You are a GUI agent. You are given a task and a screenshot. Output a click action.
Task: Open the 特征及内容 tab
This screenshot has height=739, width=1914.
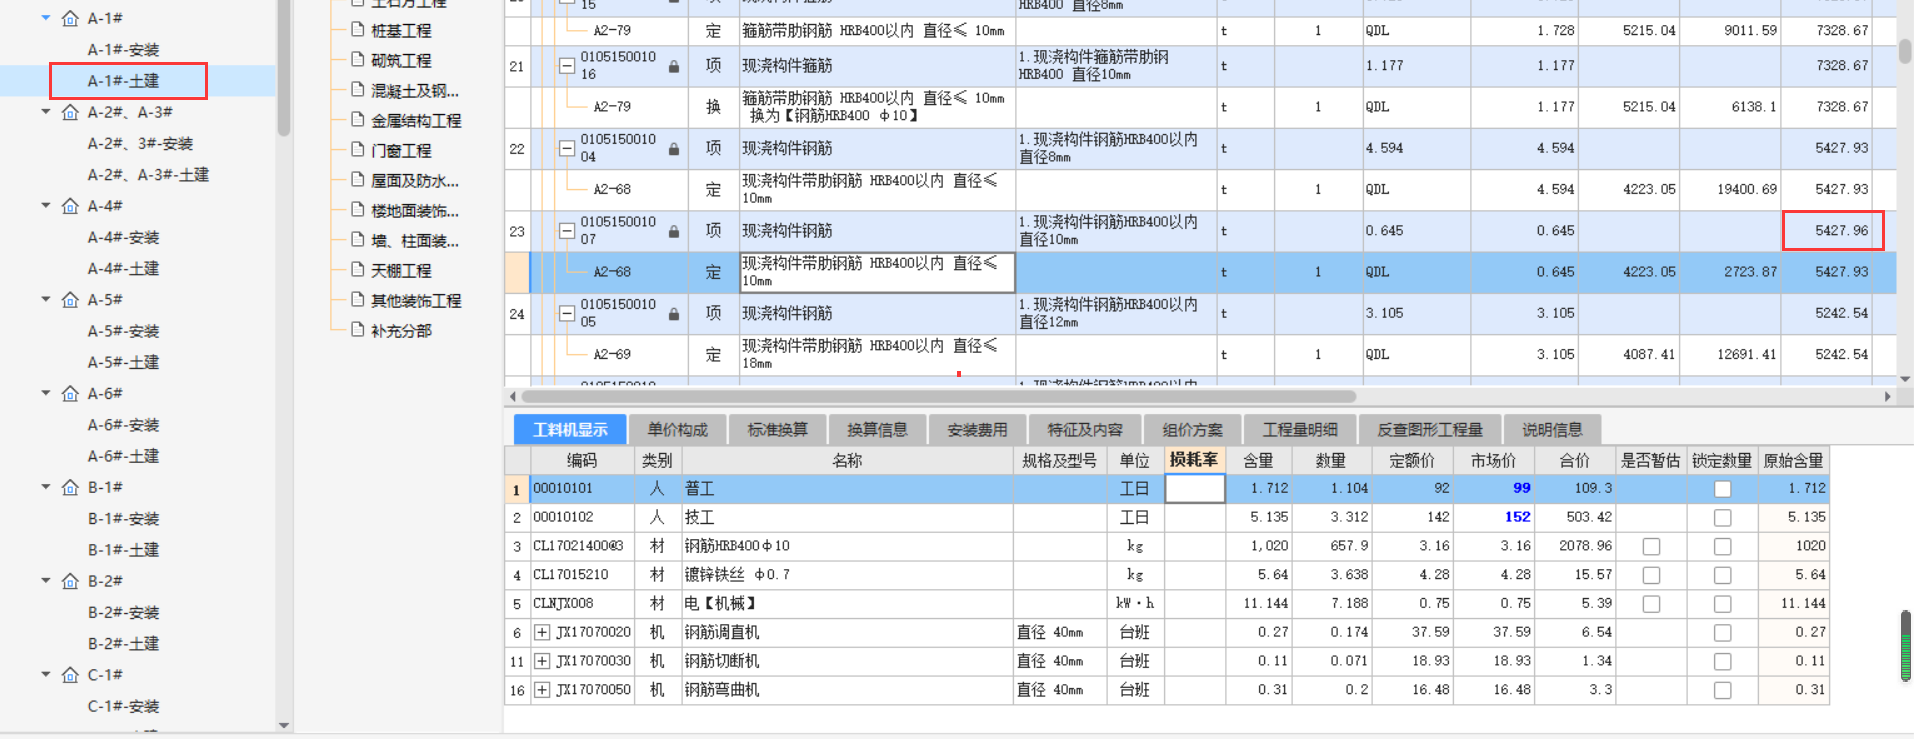point(1085,430)
